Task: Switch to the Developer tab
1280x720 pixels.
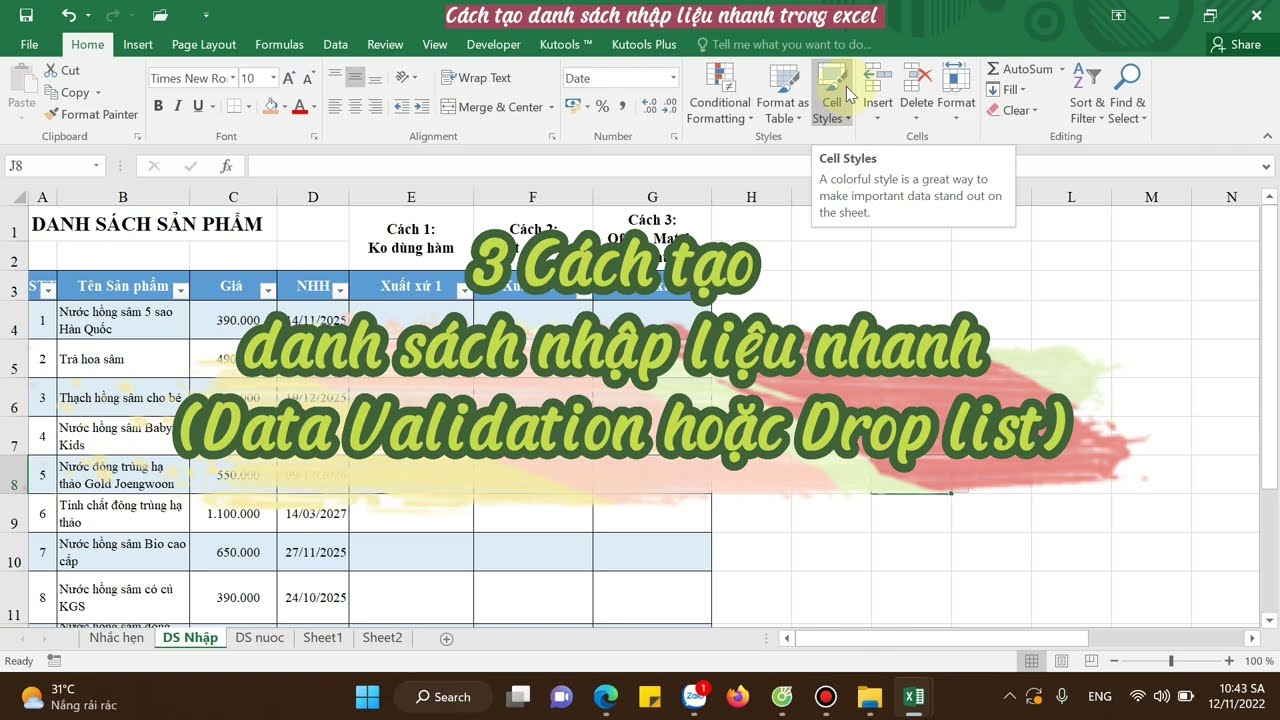Action: tap(493, 44)
